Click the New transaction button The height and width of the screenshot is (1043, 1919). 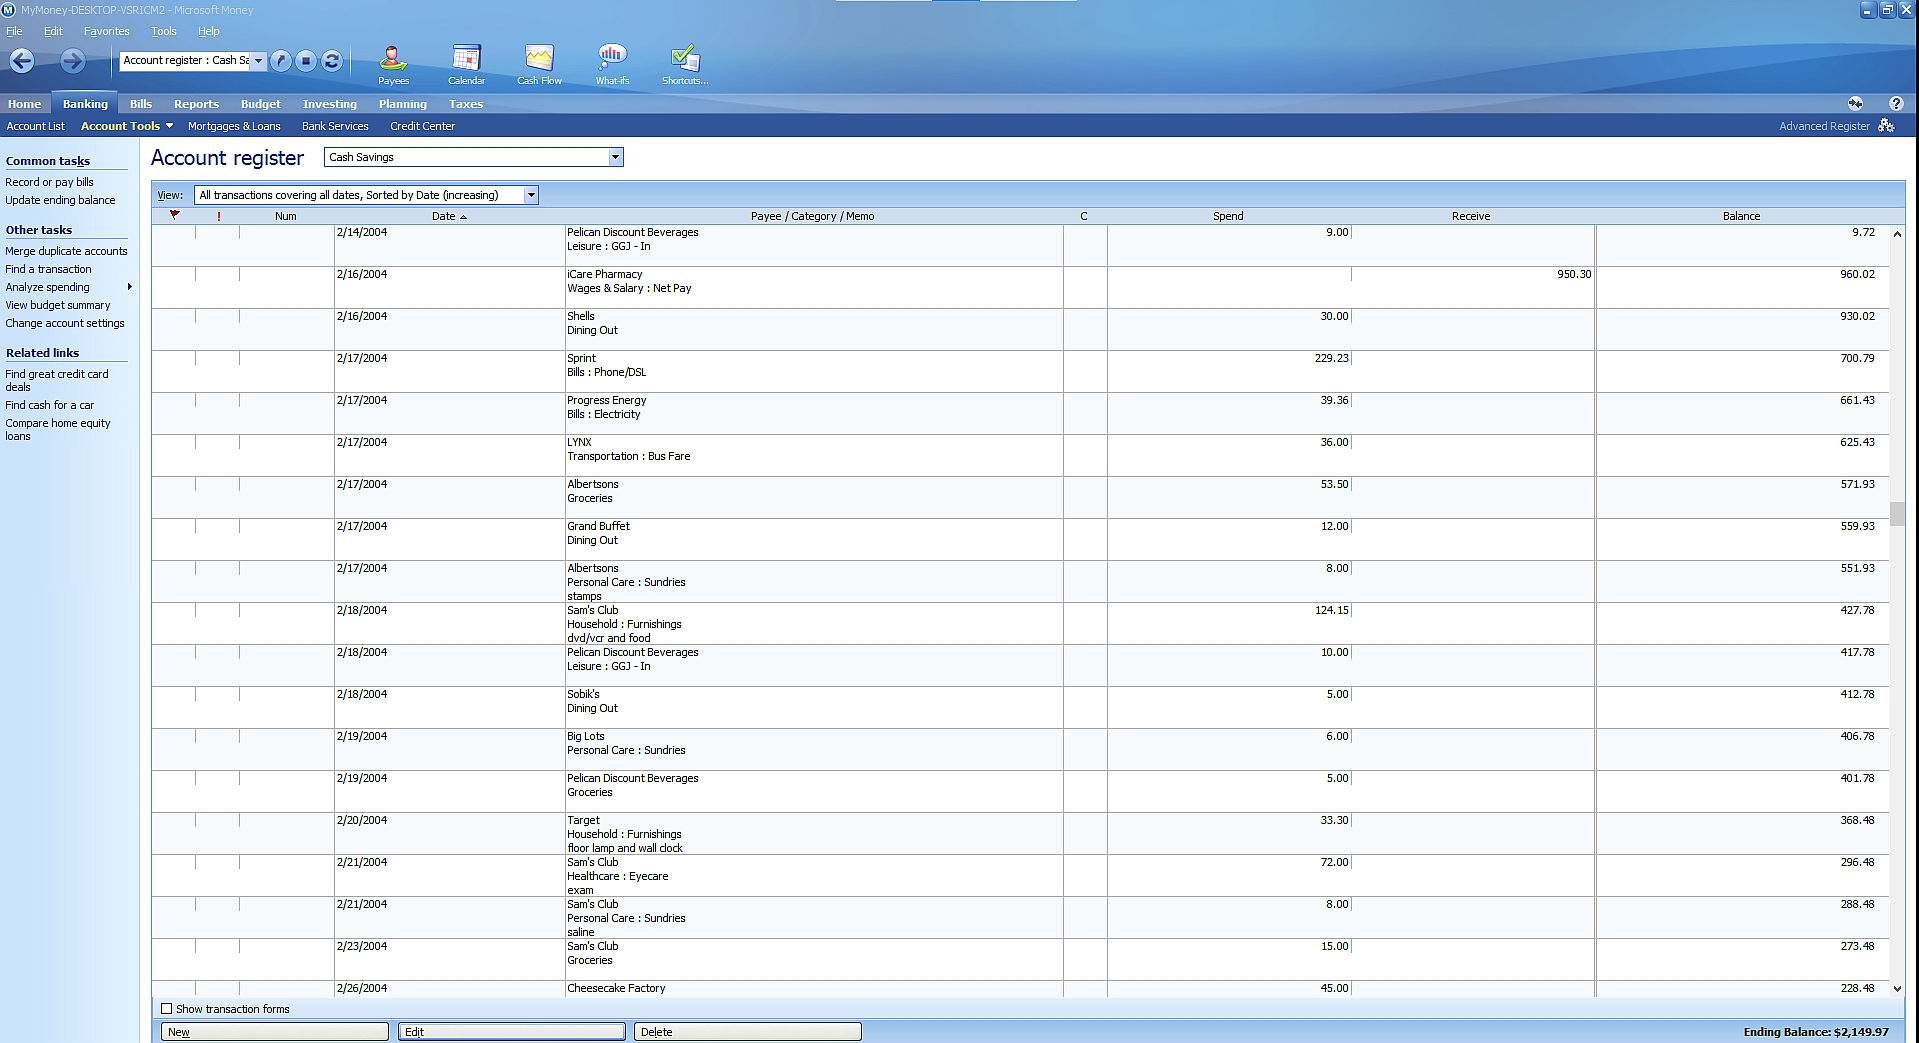[x=274, y=1032]
